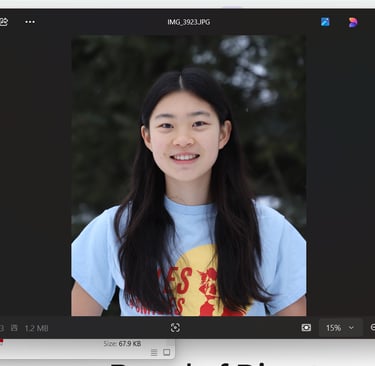Open the 15% zoom level dropdown
375x366 pixels.
point(340,328)
